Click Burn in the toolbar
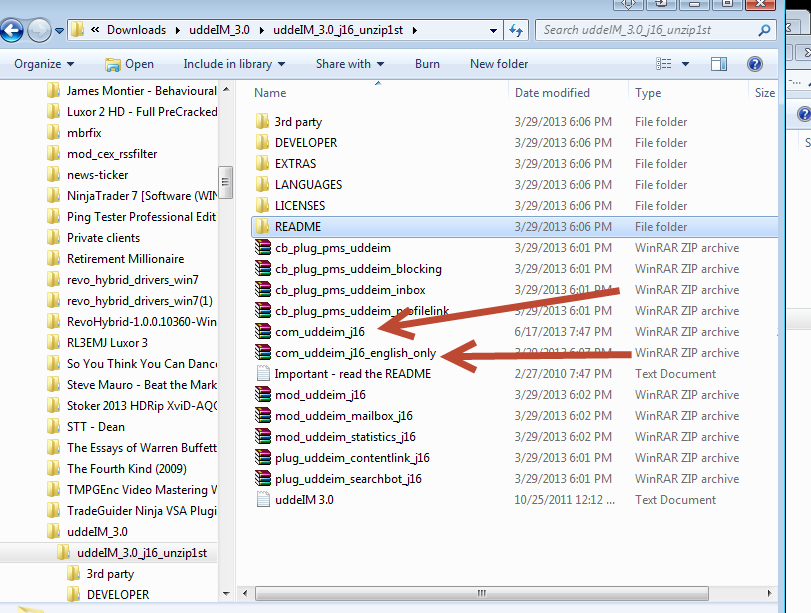This screenshot has width=811, height=613. (x=427, y=64)
